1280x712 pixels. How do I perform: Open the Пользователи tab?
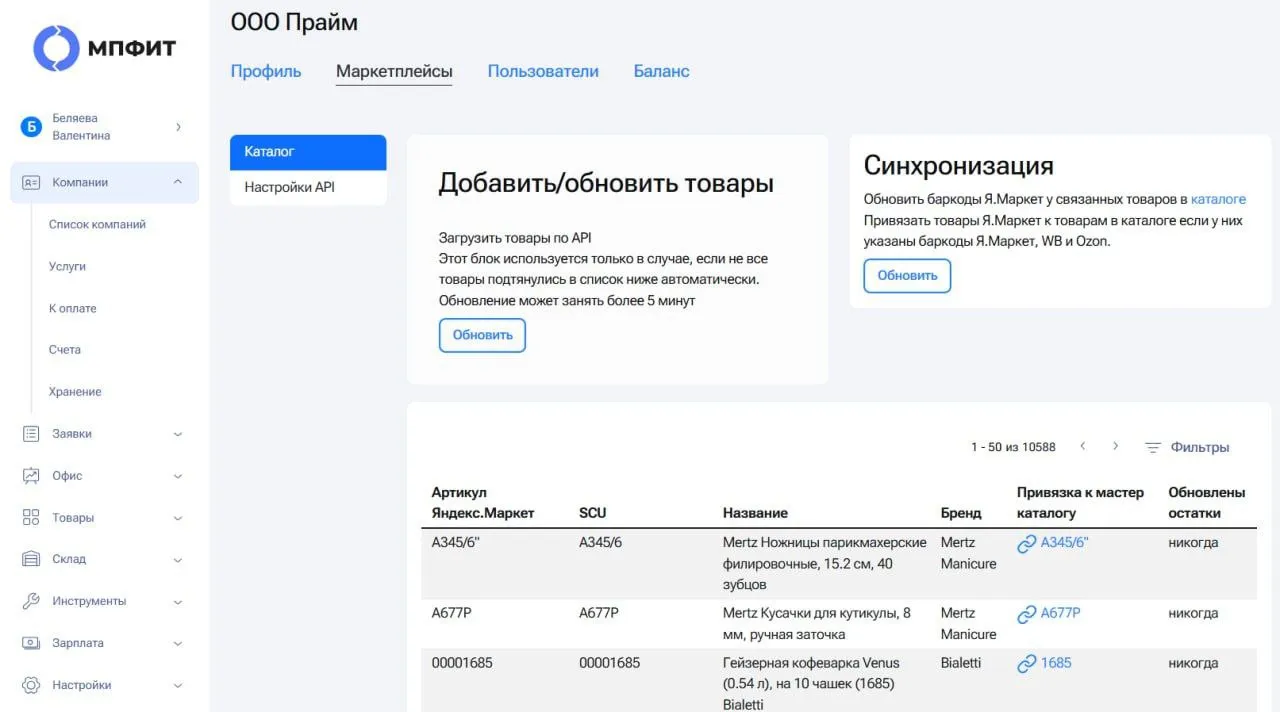[x=543, y=71]
